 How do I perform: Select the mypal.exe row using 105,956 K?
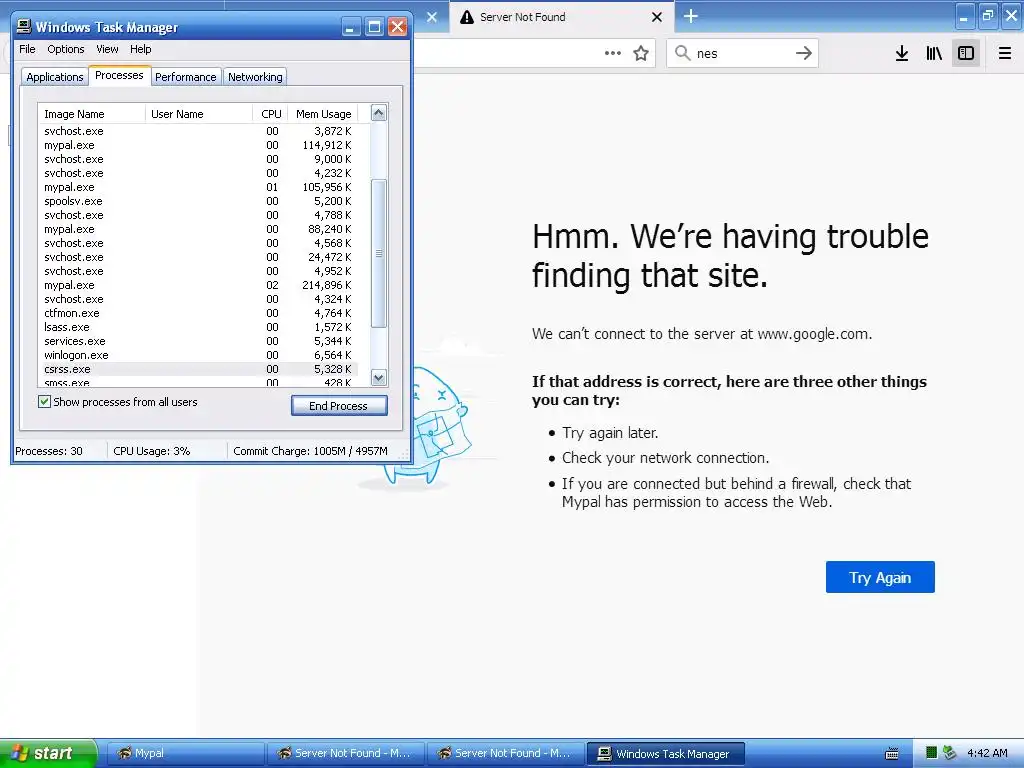pyautogui.click(x=198, y=187)
